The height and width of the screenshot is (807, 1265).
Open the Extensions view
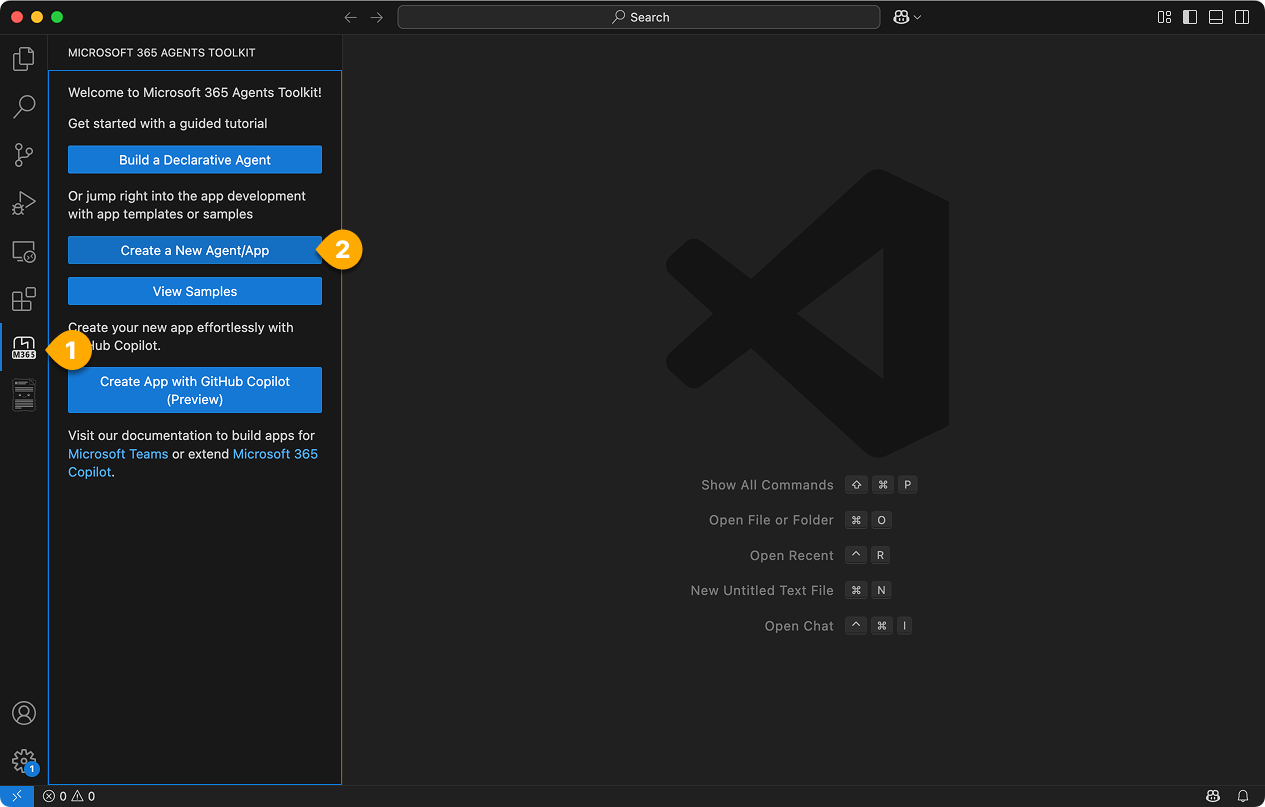tap(24, 299)
